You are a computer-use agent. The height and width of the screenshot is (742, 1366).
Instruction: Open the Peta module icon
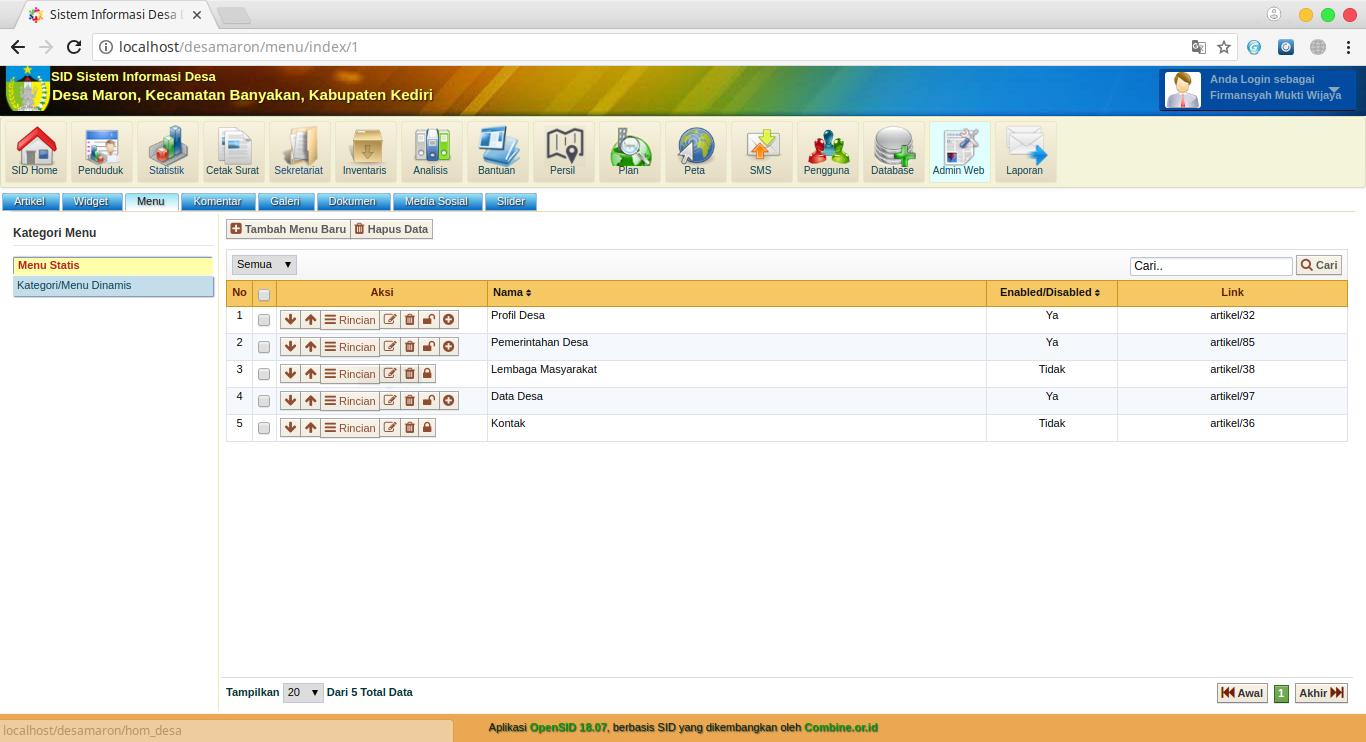coord(695,150)
